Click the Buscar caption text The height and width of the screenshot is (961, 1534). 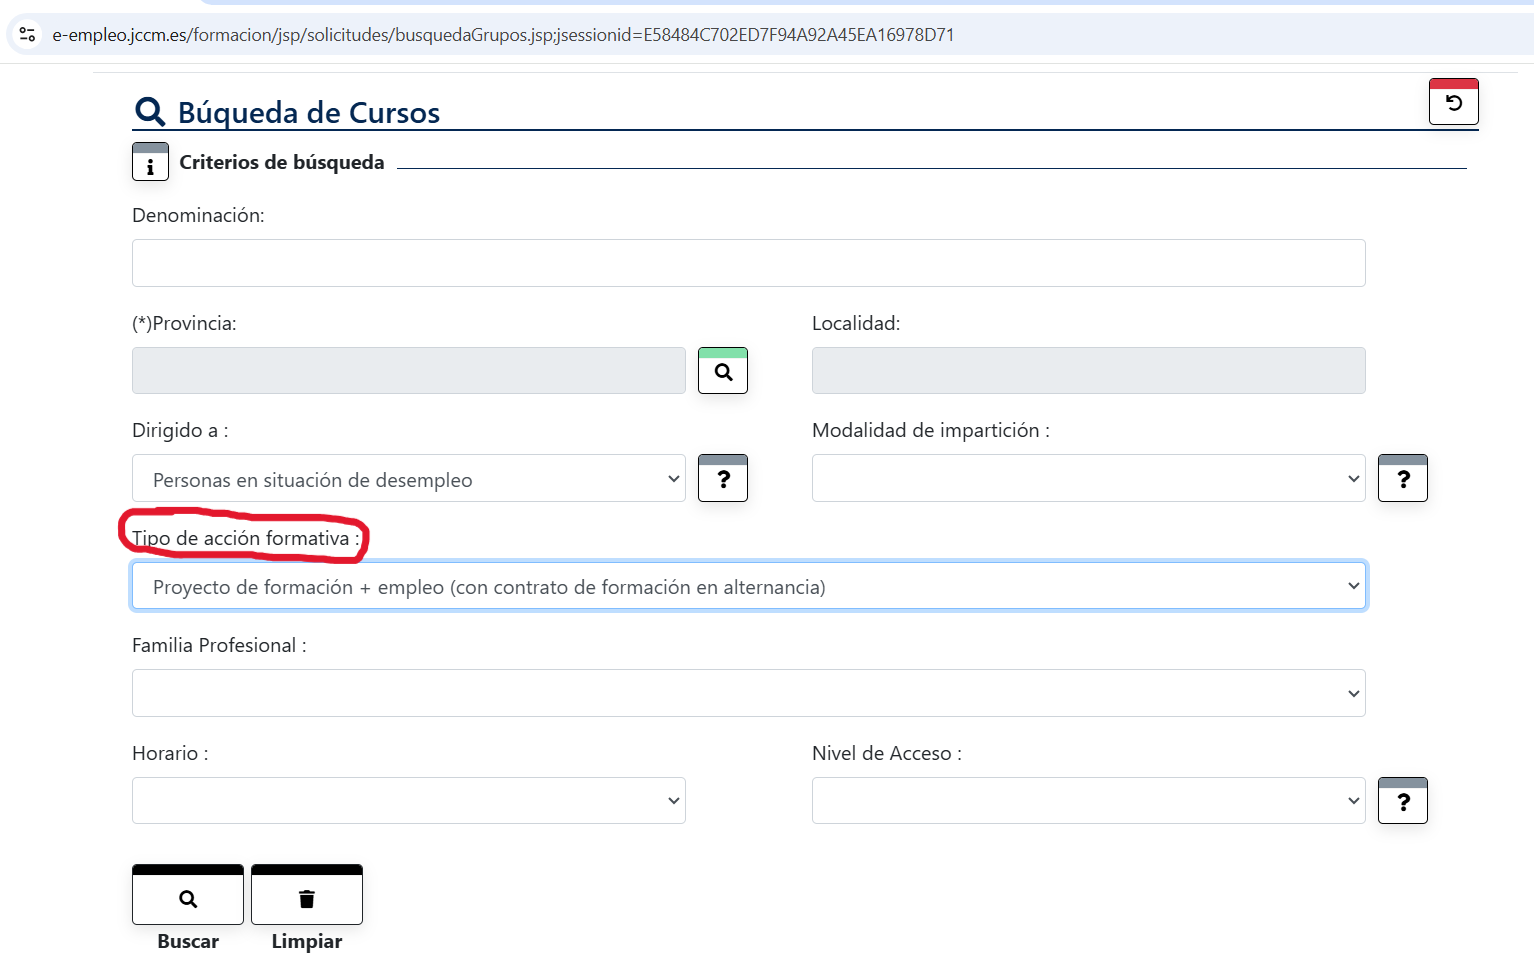pos(188,941)
